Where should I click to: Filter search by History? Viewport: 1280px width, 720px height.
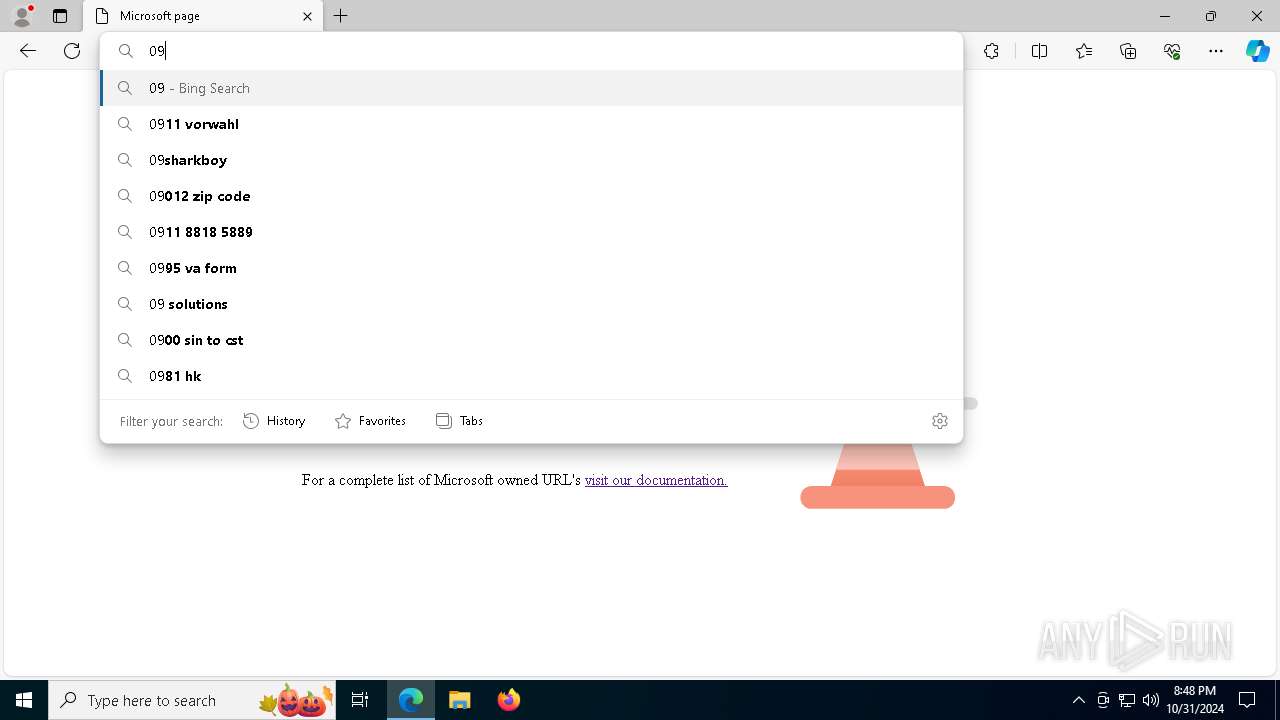click(274, 421)
